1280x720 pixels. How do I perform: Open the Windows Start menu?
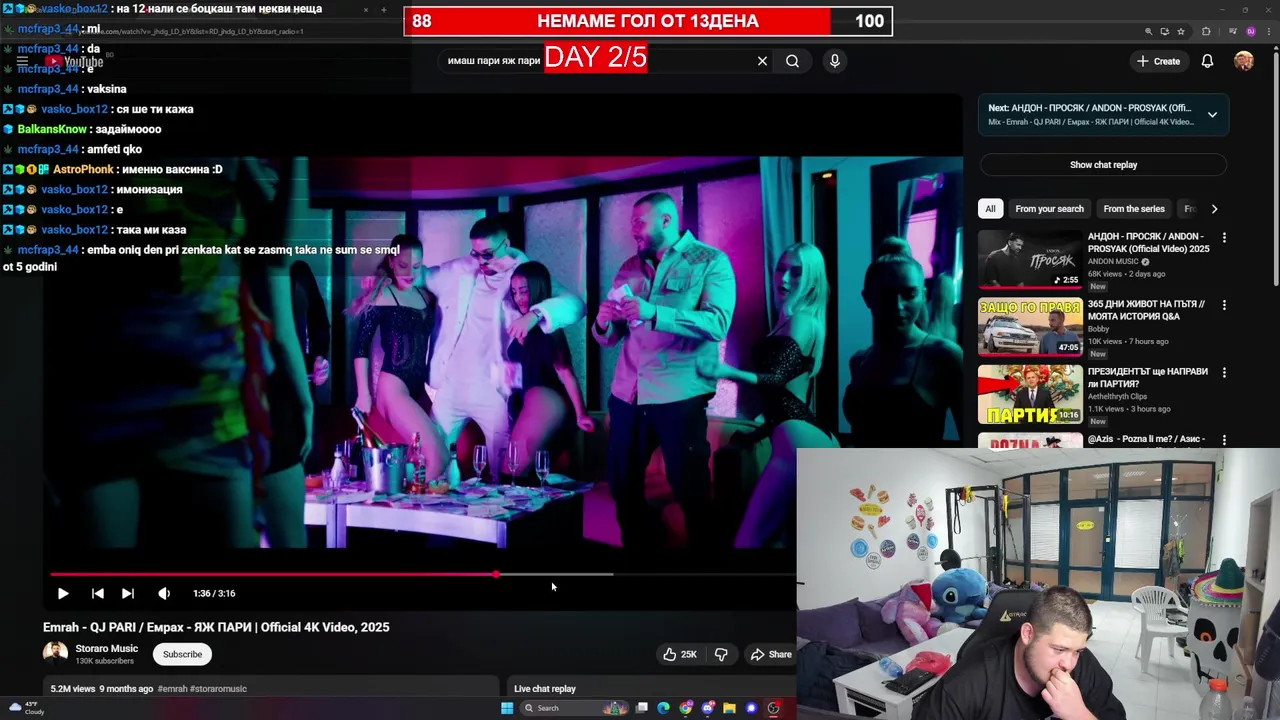(x=507, y=708)
